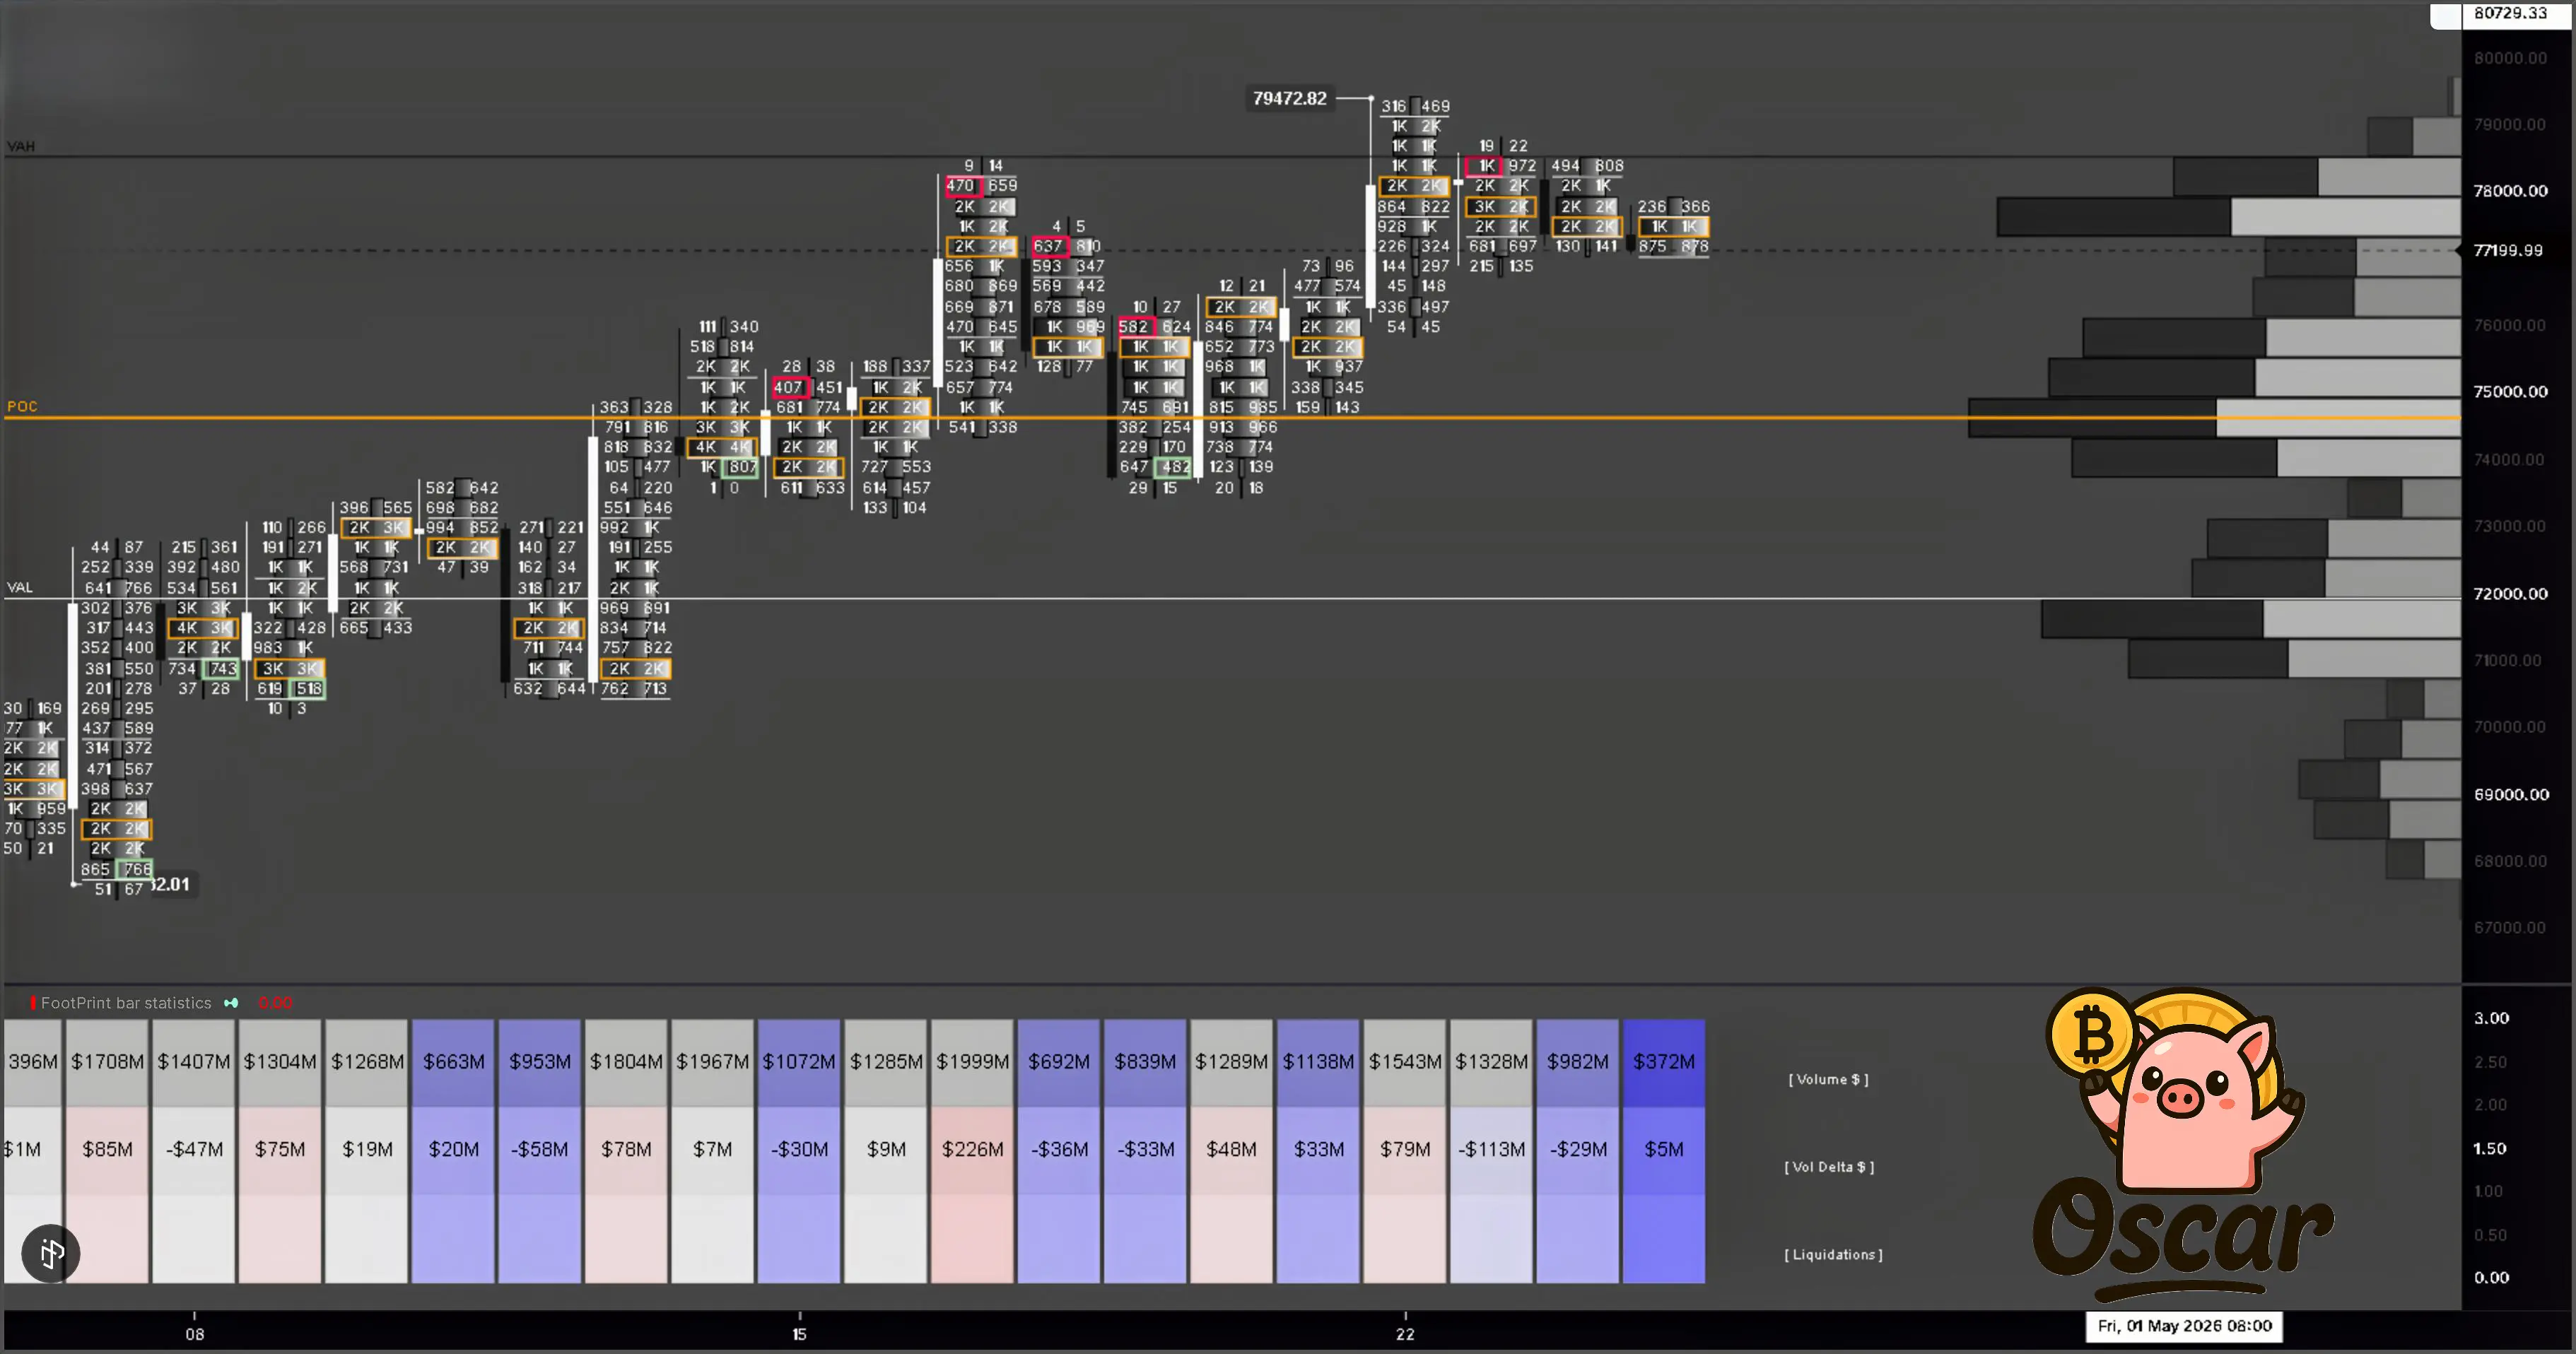Click the orange-highlighted 4K footprint cell on POC line
2576x1354 pixels.
click(721, 447)
